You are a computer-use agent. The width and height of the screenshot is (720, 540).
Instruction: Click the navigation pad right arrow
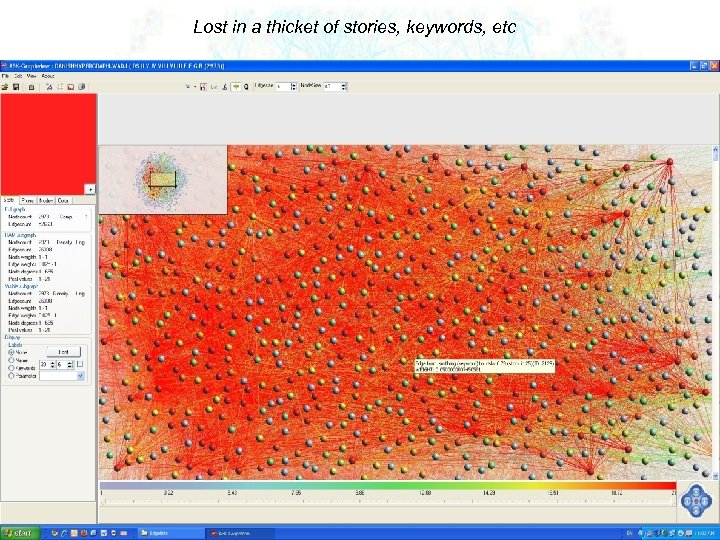(x=705, y=501)
